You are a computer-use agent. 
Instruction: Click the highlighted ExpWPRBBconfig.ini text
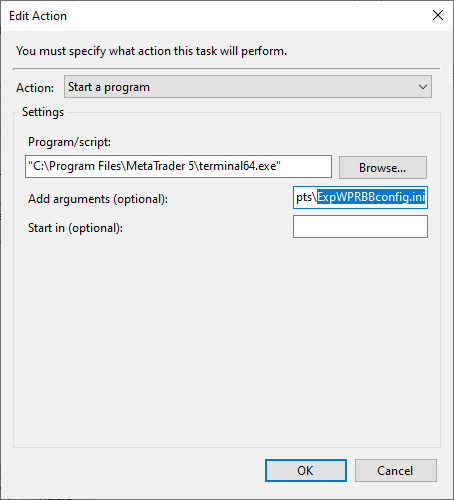371,197
